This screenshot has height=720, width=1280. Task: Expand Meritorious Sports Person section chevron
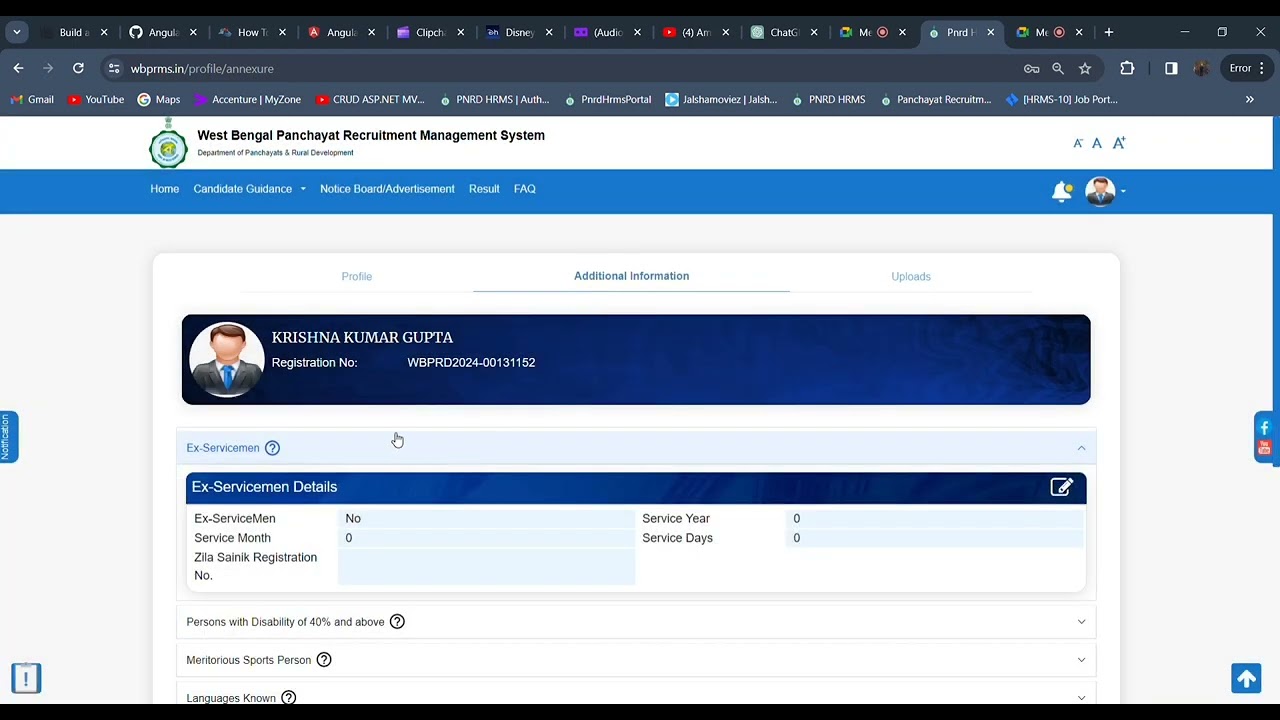1081,660
